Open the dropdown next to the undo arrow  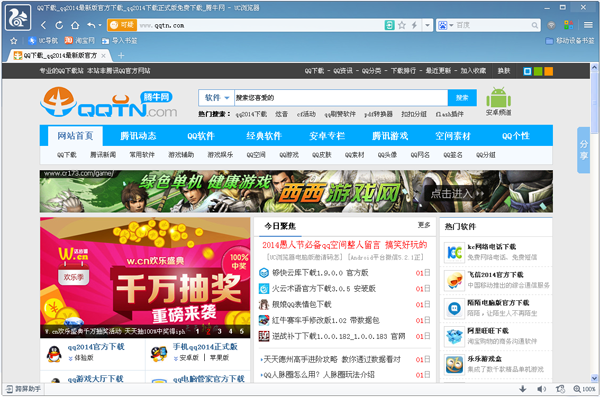click(x=100, y=25)
